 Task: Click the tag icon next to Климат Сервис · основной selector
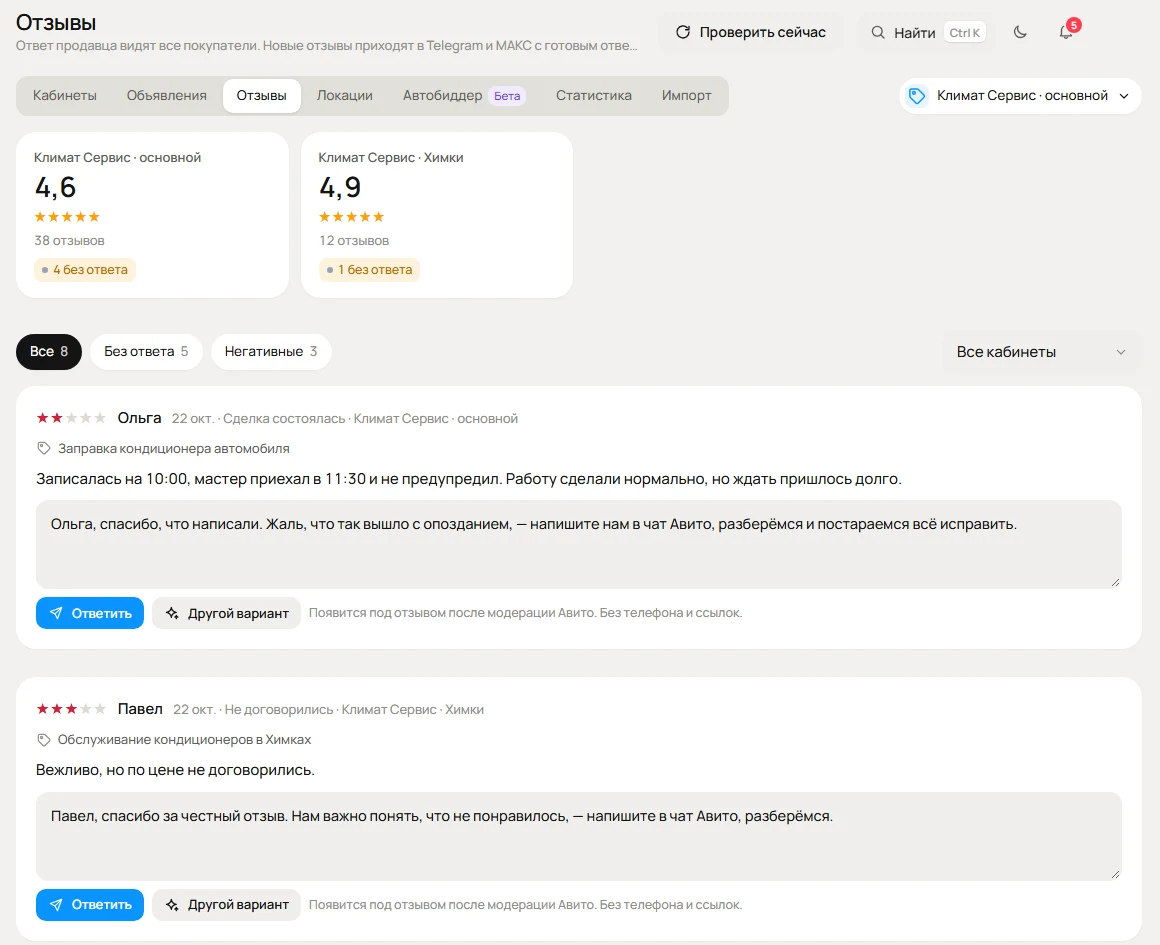917,95
